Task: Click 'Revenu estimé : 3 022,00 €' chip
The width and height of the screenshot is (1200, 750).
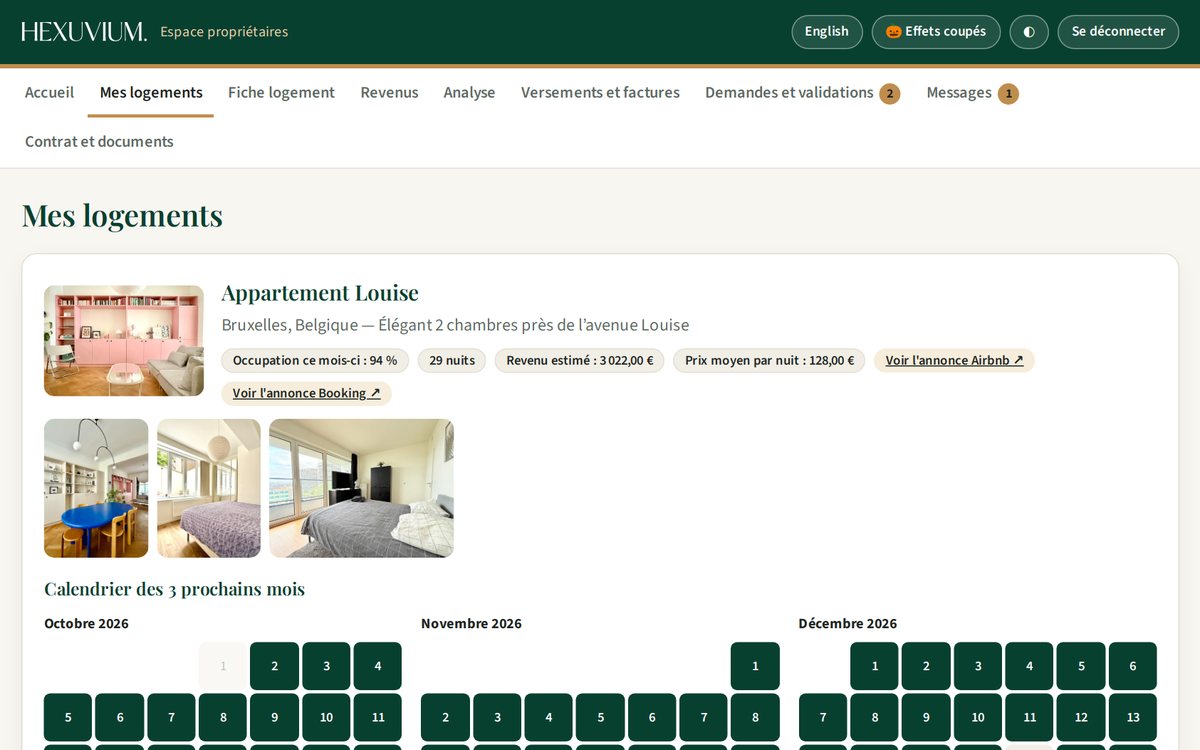Action: [580, 360]
